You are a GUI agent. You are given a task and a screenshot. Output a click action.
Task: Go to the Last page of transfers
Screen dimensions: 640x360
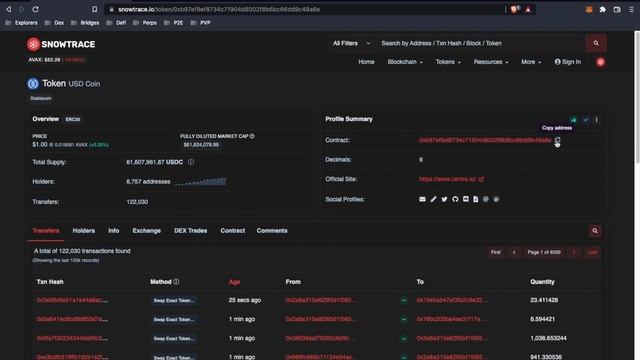coord(592,252)
